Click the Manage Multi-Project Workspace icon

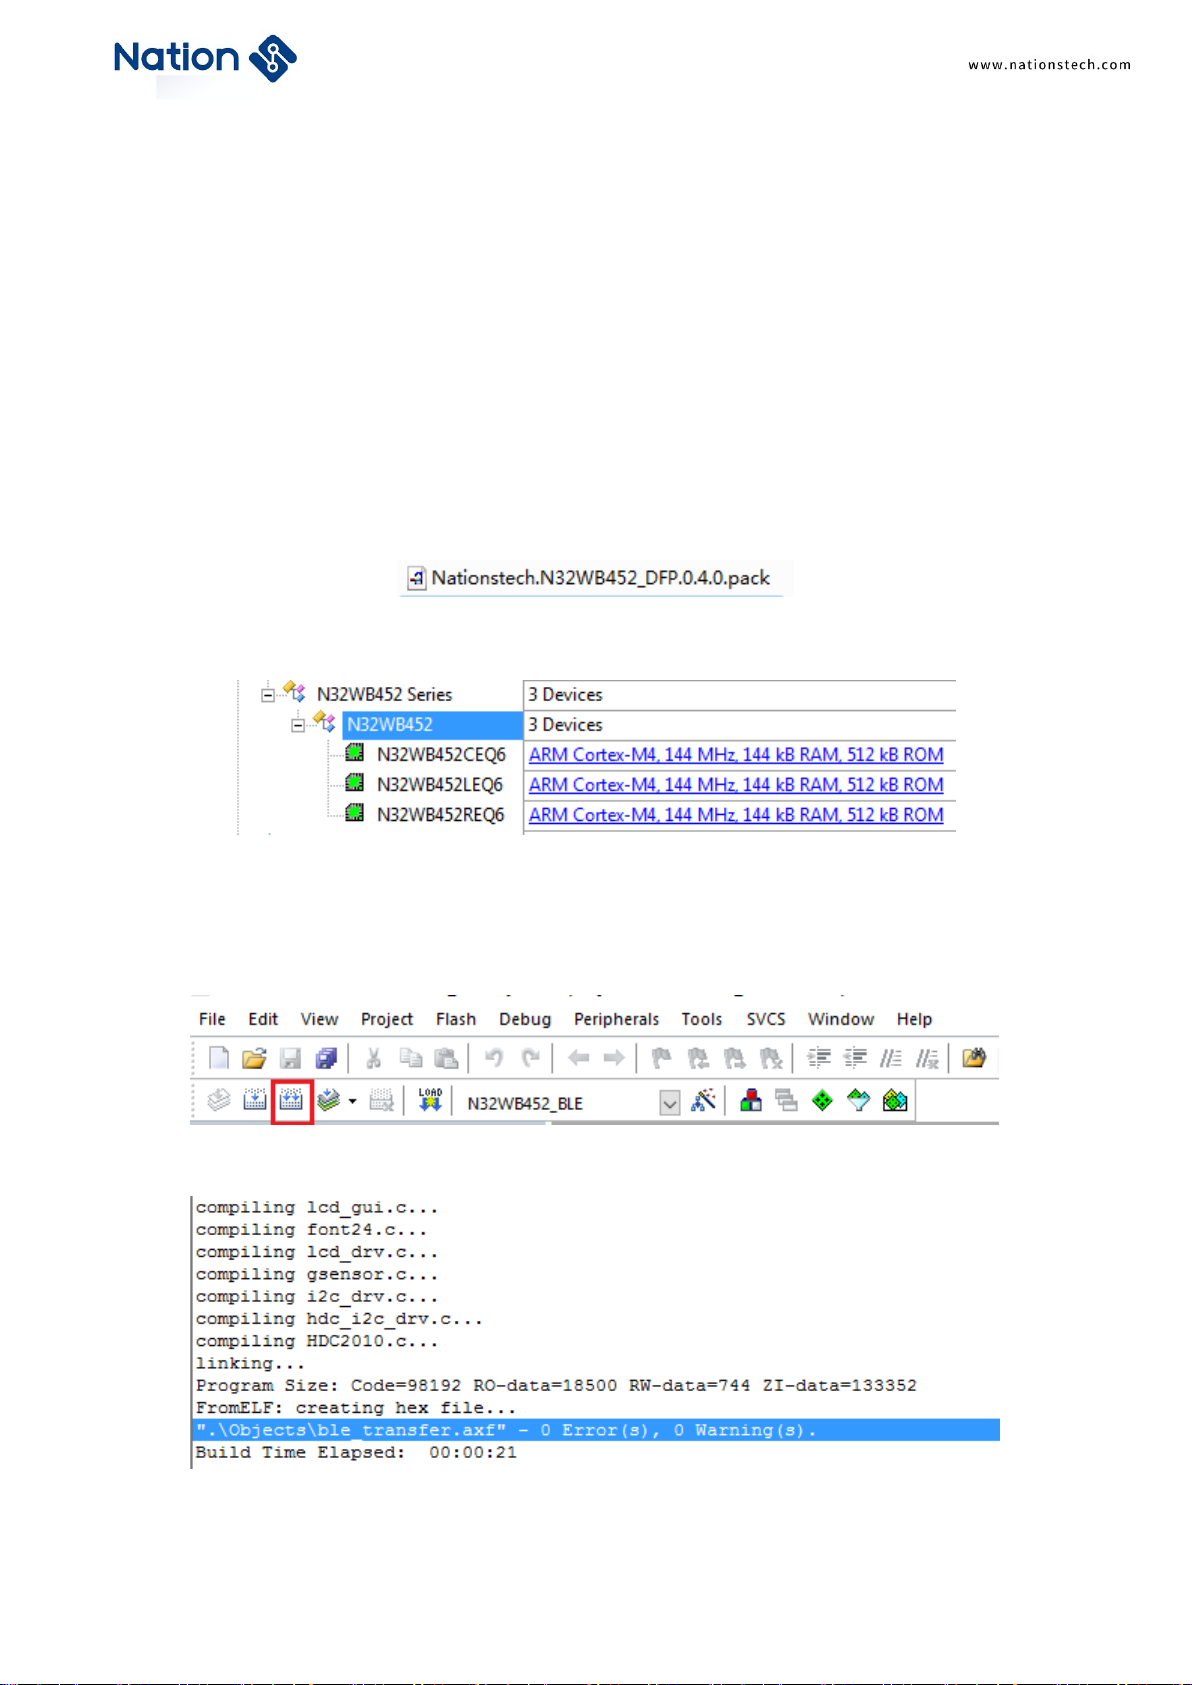[x=787, y=1101]
